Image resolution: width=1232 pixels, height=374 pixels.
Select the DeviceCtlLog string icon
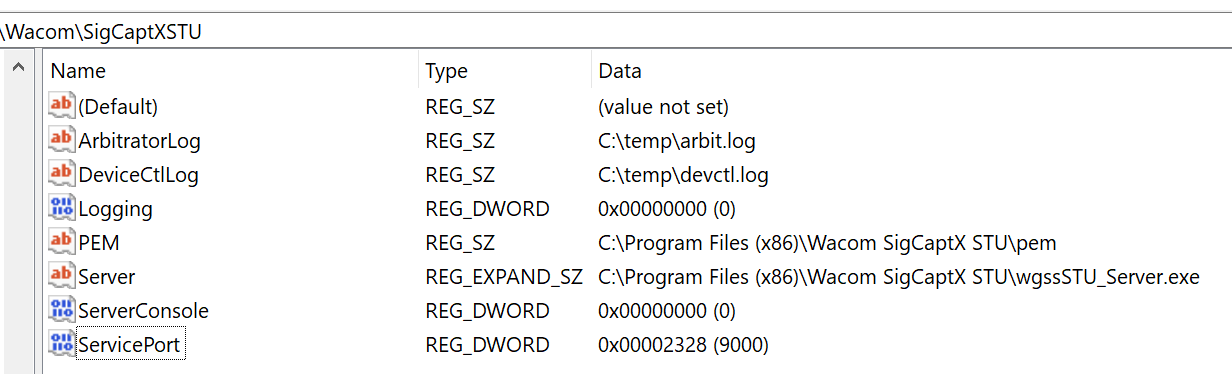pos(62,173)
